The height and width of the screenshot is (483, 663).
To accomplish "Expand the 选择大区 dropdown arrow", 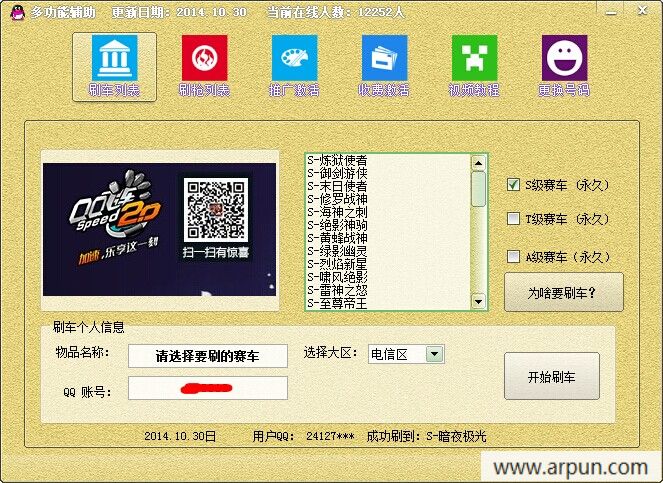I will (x=435, y=354).
